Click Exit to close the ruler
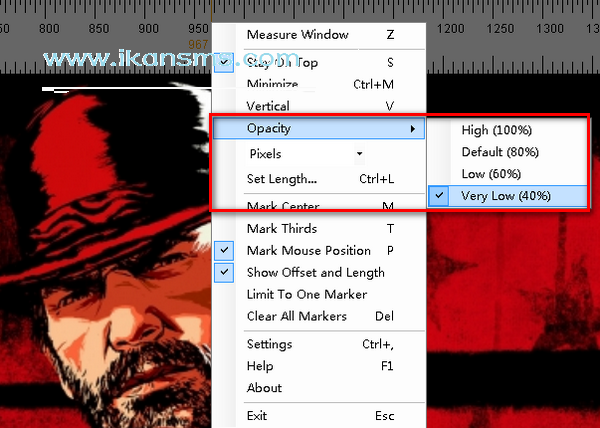This screenshot has height=428, width=600. [x=257, y=415]
